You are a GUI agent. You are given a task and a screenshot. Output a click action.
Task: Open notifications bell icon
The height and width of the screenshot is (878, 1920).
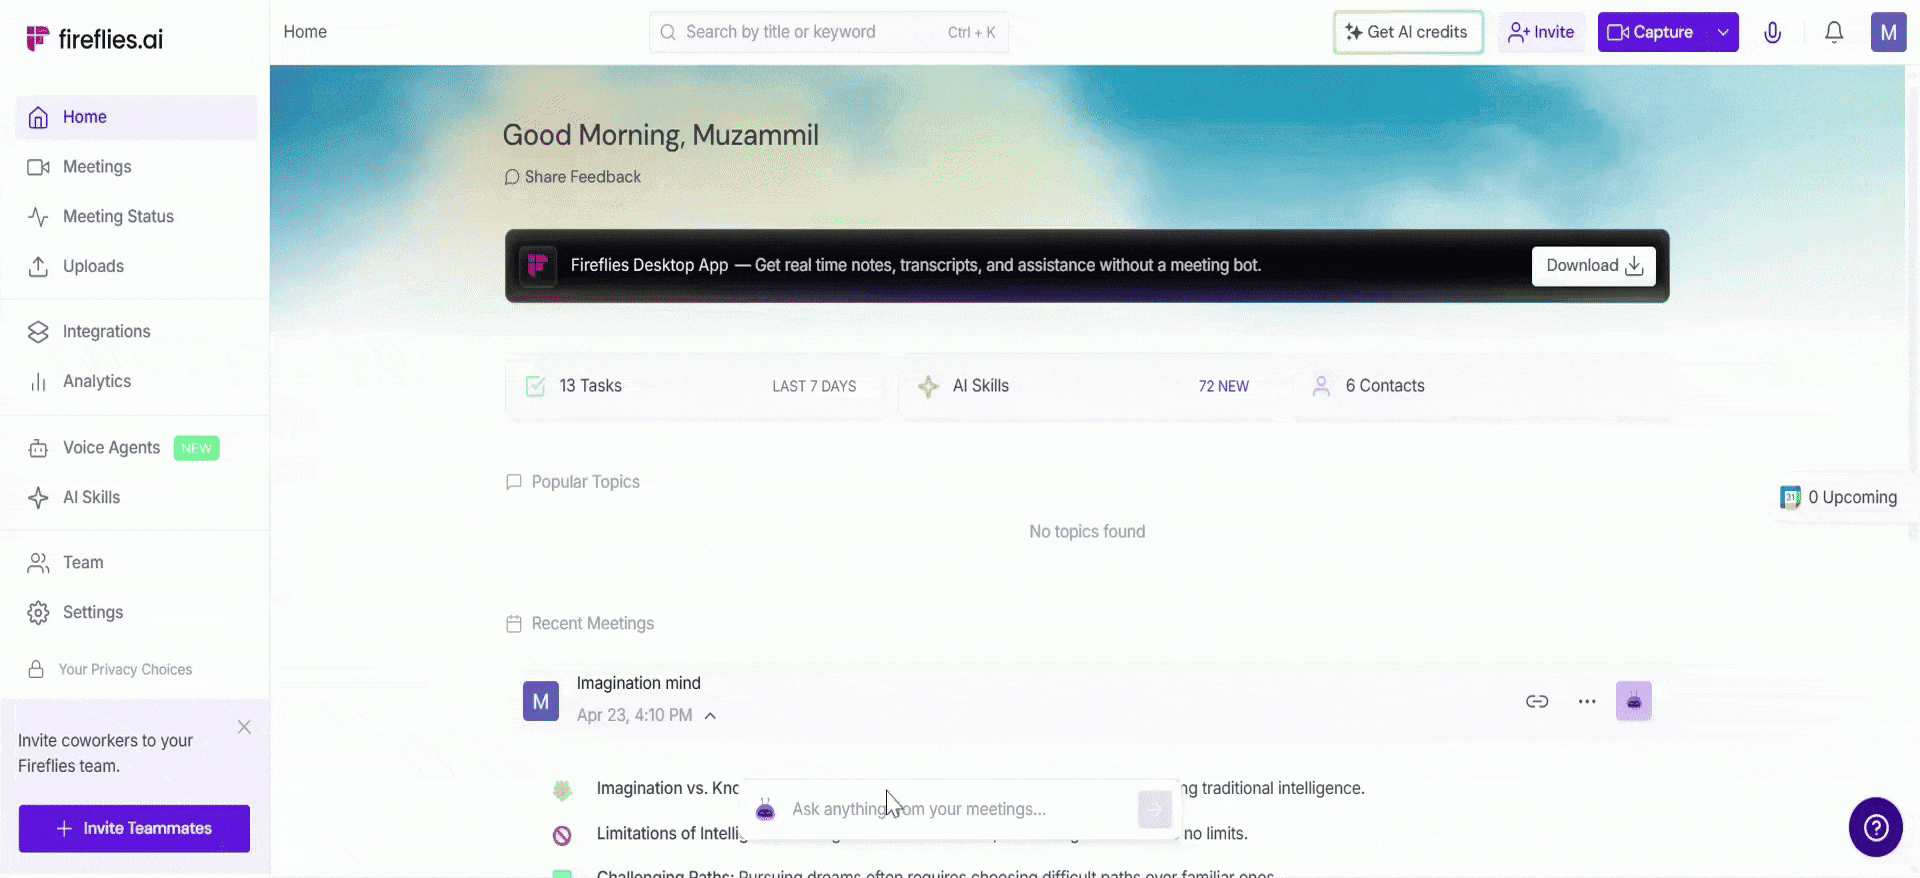[x=1834, y=32]
